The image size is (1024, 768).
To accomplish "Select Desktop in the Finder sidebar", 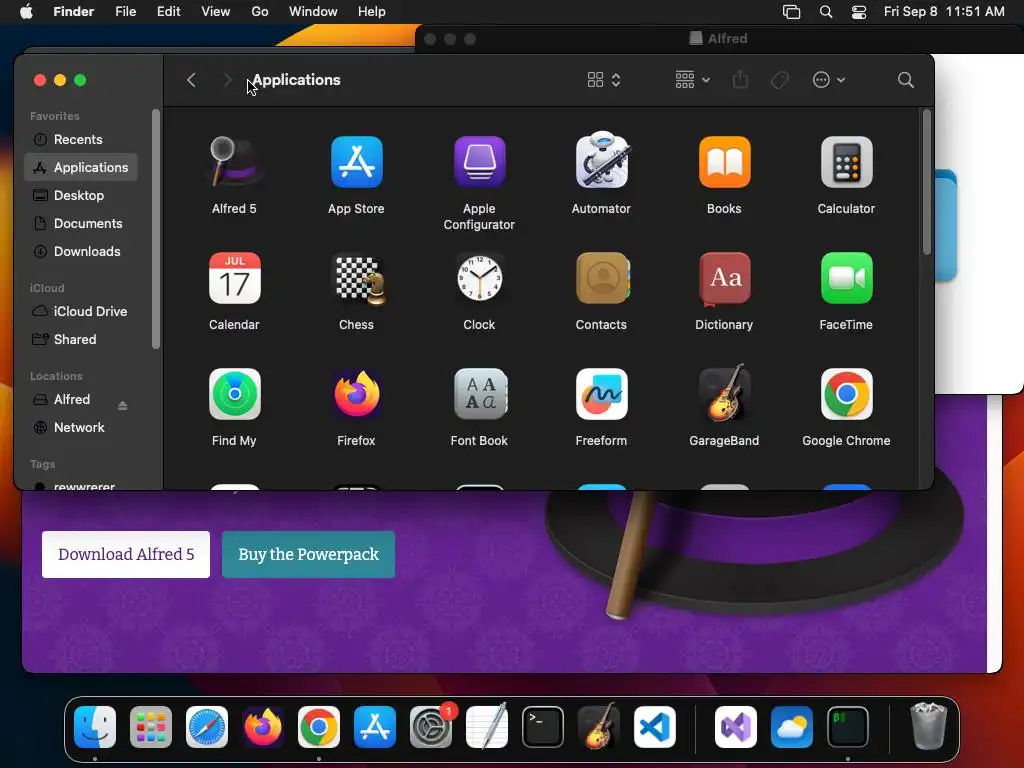I will (81, 195).
